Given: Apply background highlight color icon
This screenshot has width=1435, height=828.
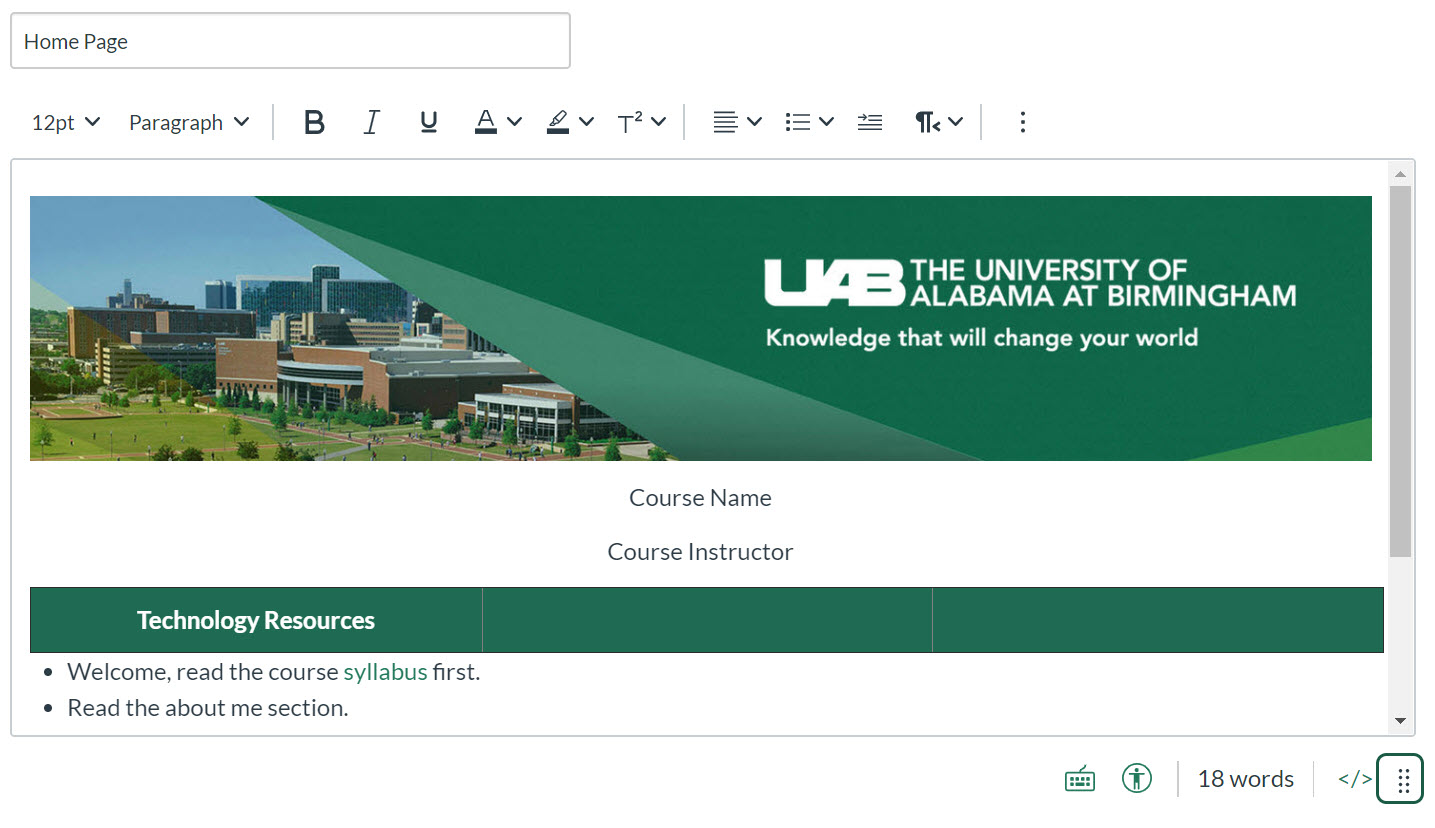Looking at the screenshot, I should [x=558, y=122].
